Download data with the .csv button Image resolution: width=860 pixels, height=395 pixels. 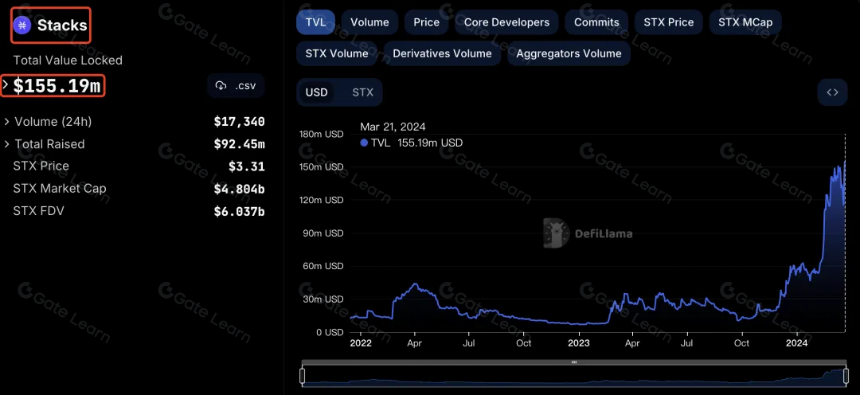click(x=236, y=86)
